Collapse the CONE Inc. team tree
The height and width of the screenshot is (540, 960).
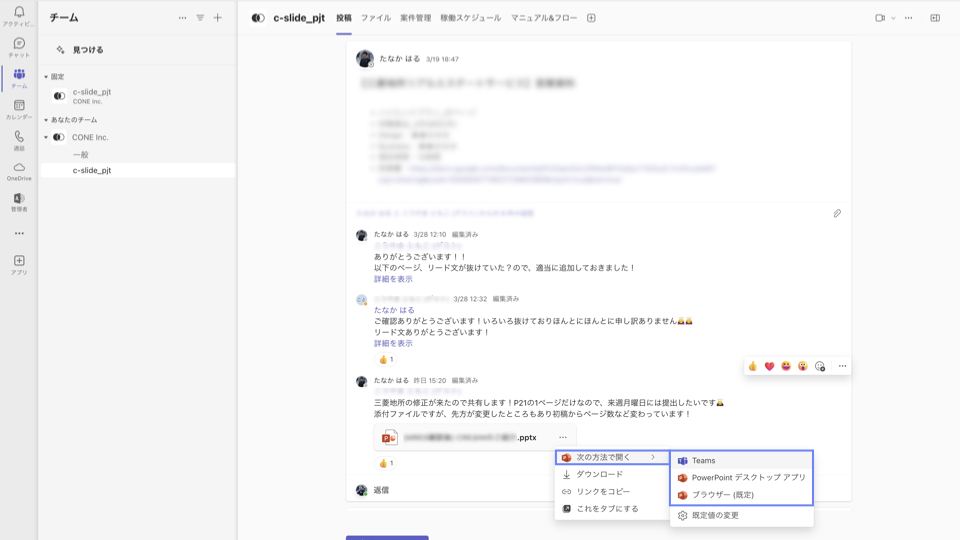(46, 137)
